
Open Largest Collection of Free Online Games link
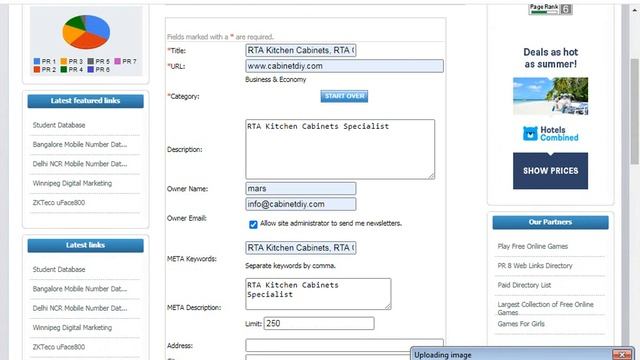(x=545, y=308)
